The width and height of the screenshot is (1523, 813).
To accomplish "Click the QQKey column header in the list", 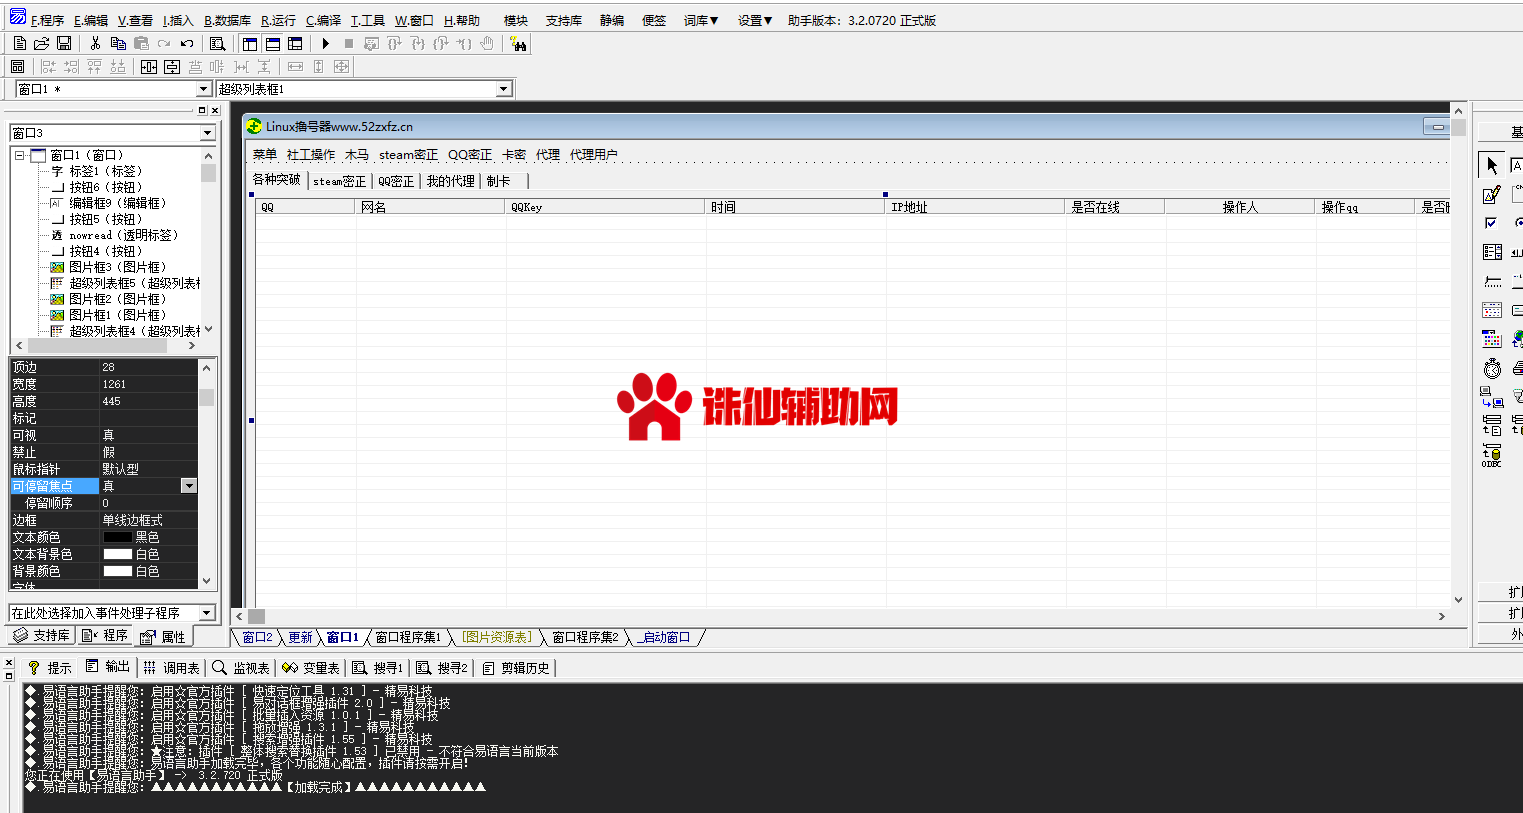I will tap(605, 207).
